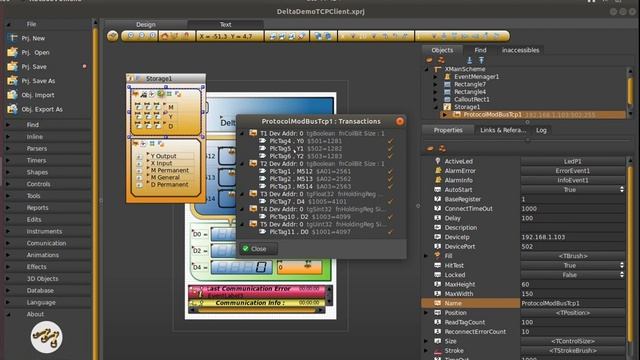Click the ActiveLed property icon
Viewport: 640px width, 360px height.
click(438, 161)
